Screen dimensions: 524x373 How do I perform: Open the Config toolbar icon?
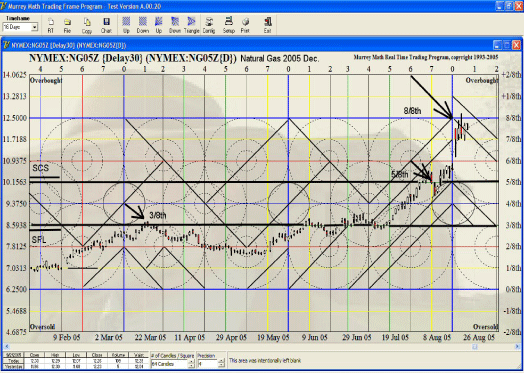coord(209,25)
